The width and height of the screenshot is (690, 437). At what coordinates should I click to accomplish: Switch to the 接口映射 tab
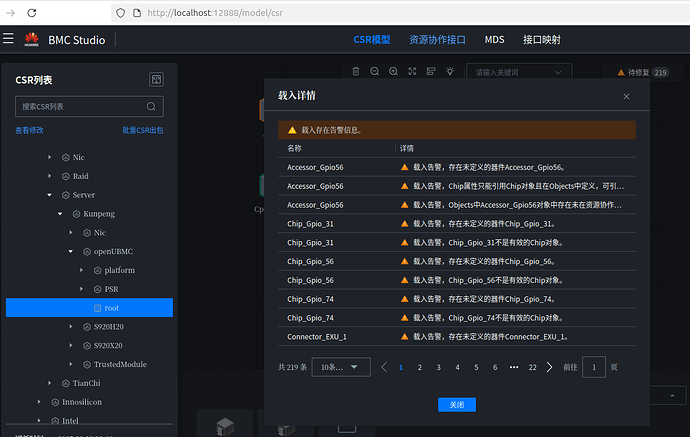point(541,40)
